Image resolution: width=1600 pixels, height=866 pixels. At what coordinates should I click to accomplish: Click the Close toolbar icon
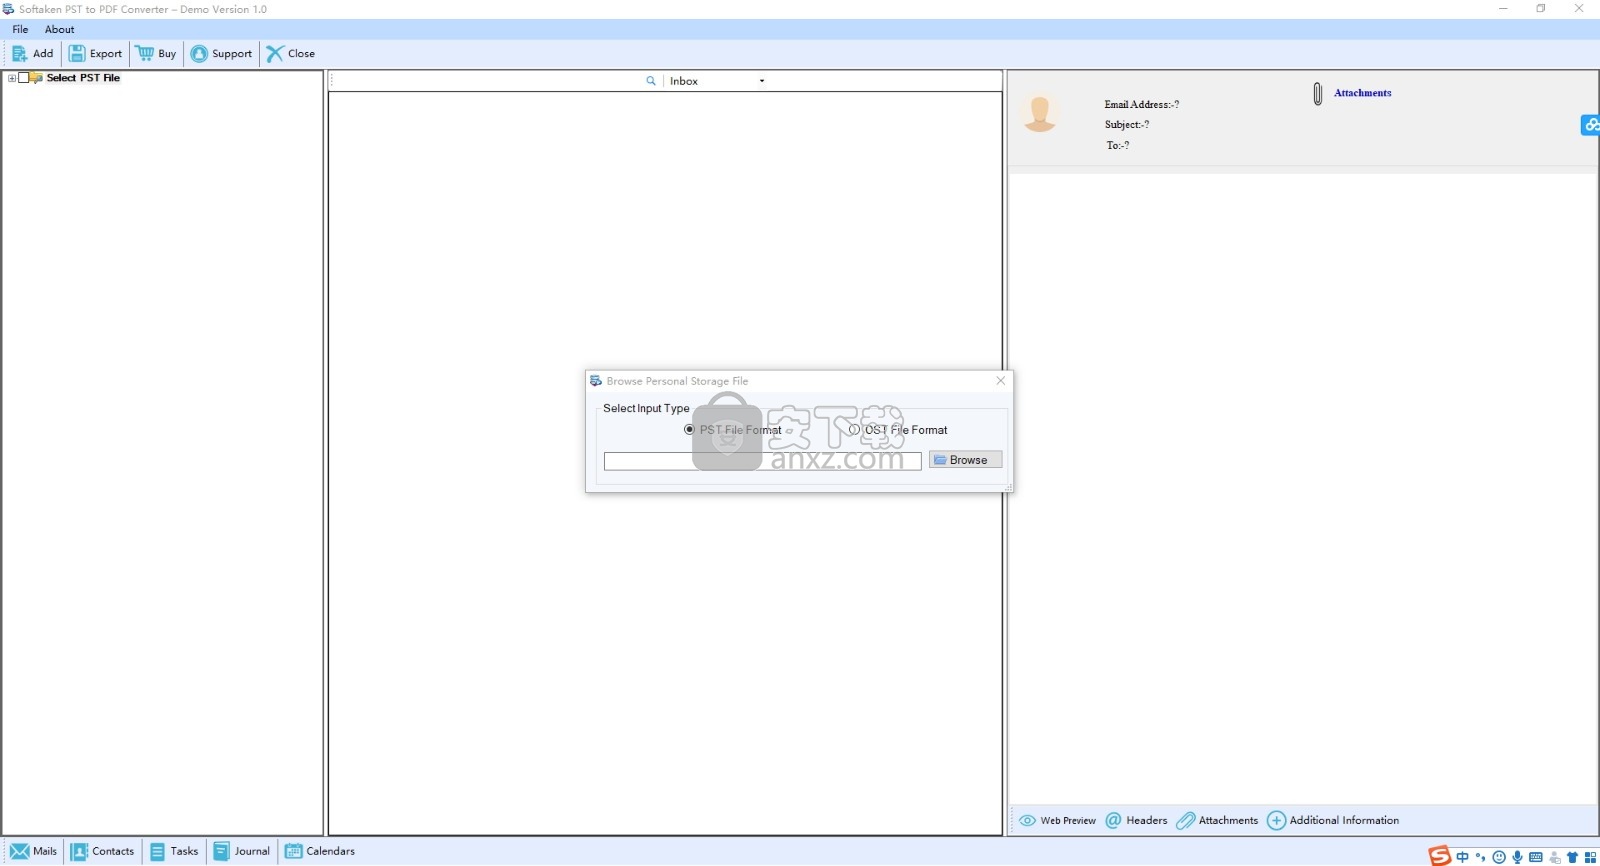[x=275, y=54]
